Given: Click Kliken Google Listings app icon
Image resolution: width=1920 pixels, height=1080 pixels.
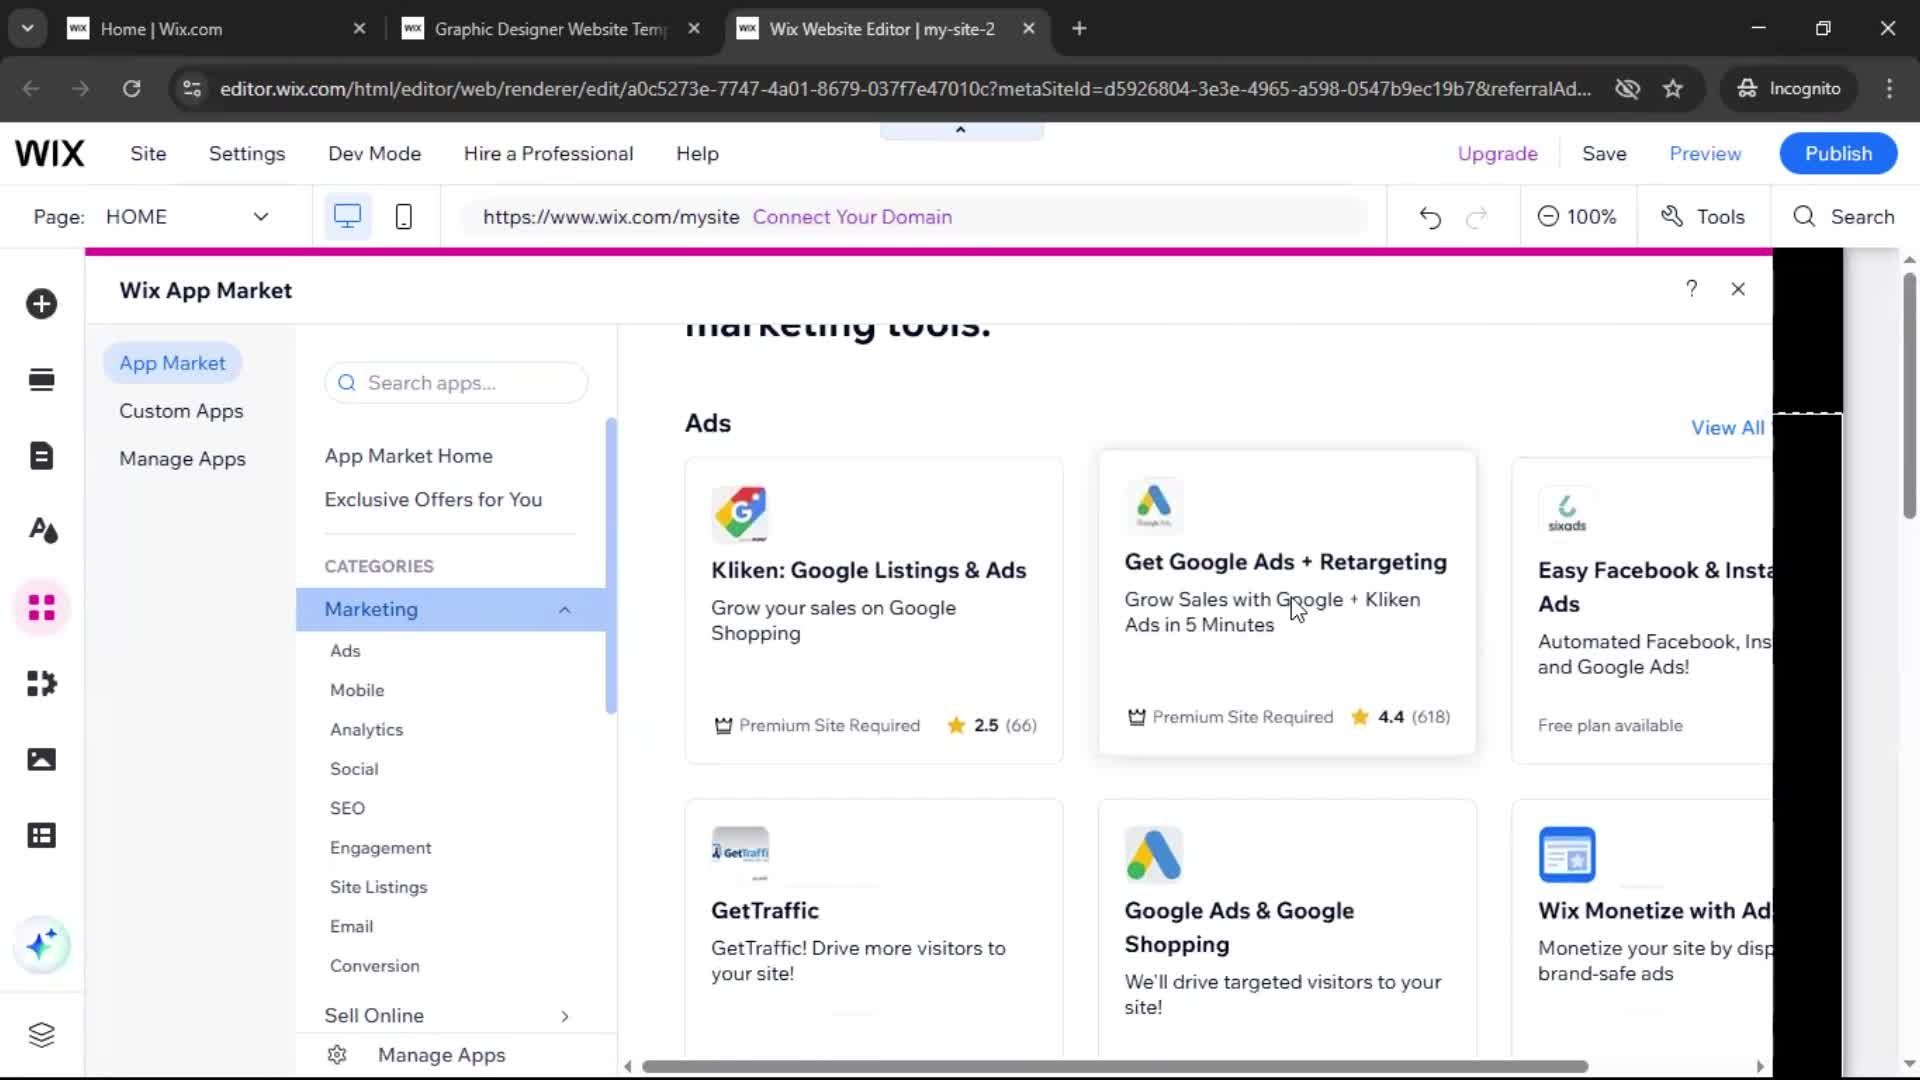Looking at the screenshot, I should (740, 513).
